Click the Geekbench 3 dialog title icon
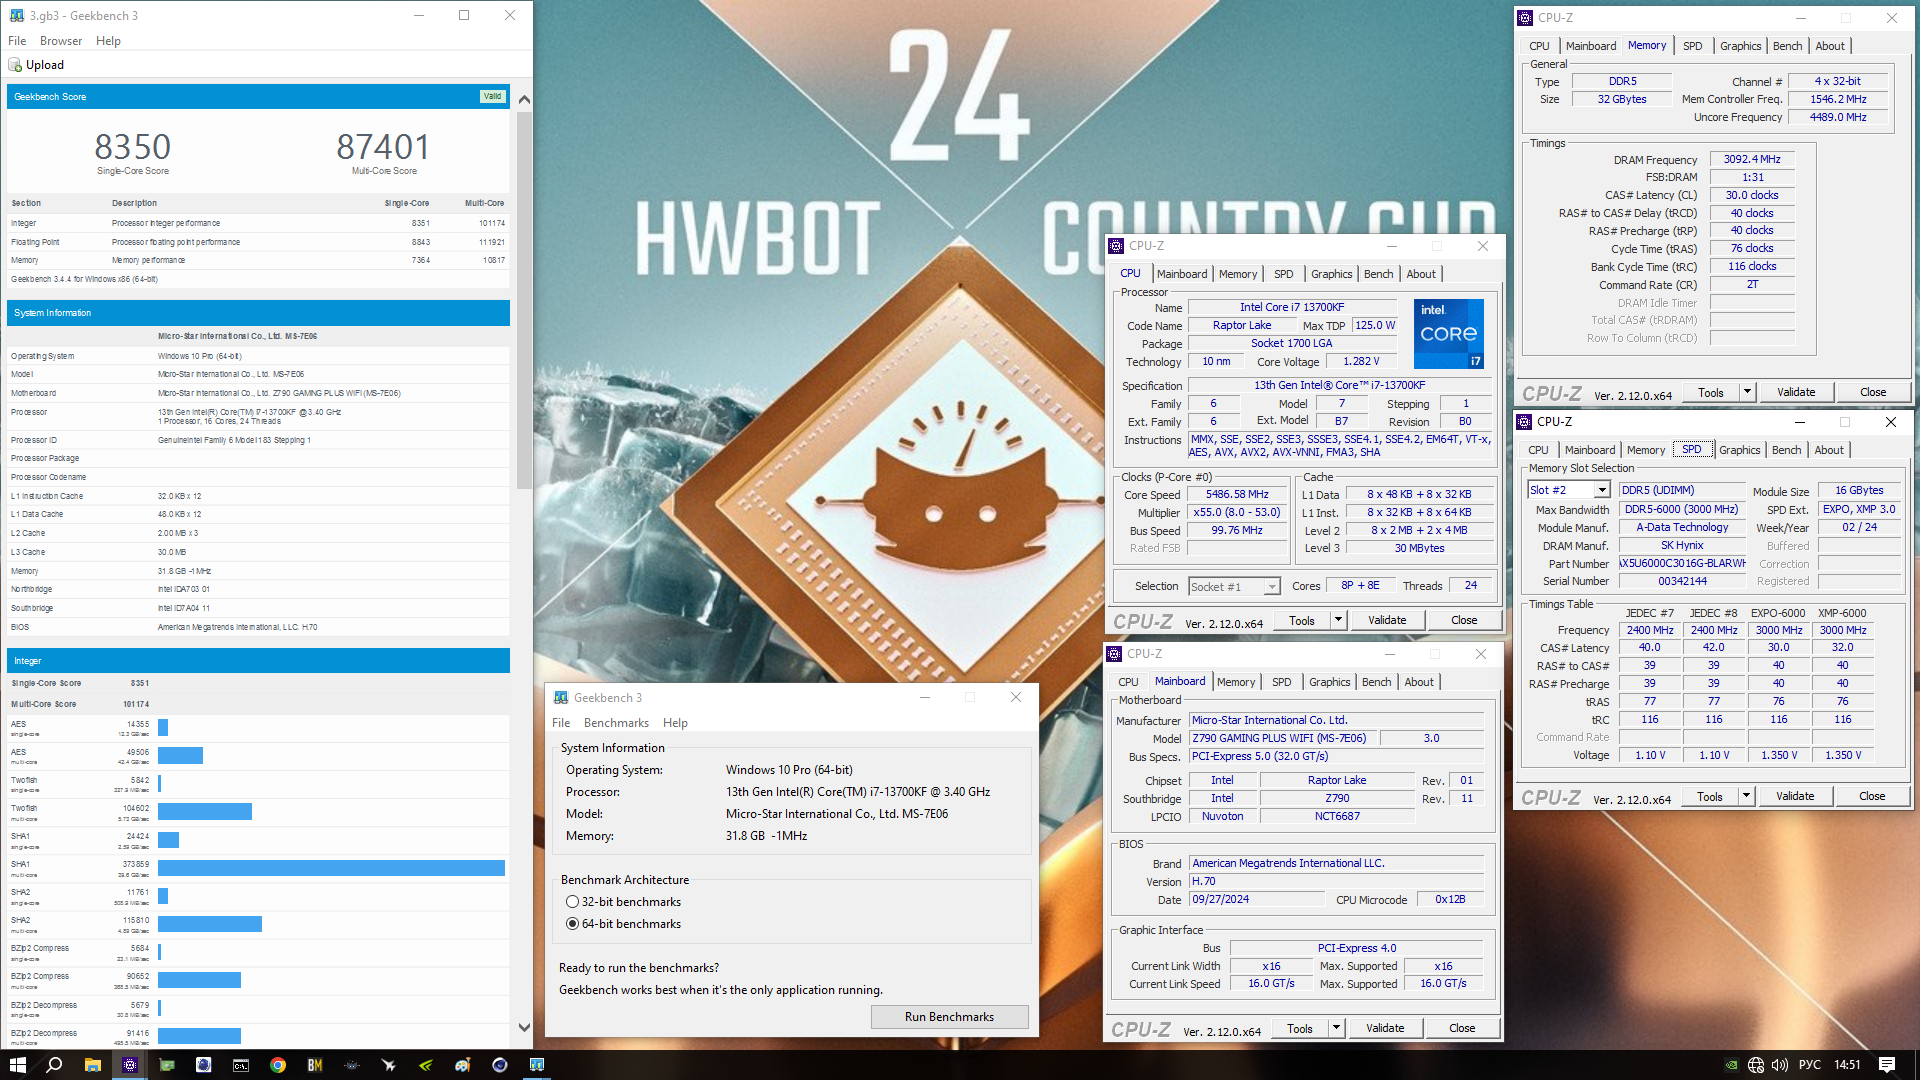 point(561,698)
